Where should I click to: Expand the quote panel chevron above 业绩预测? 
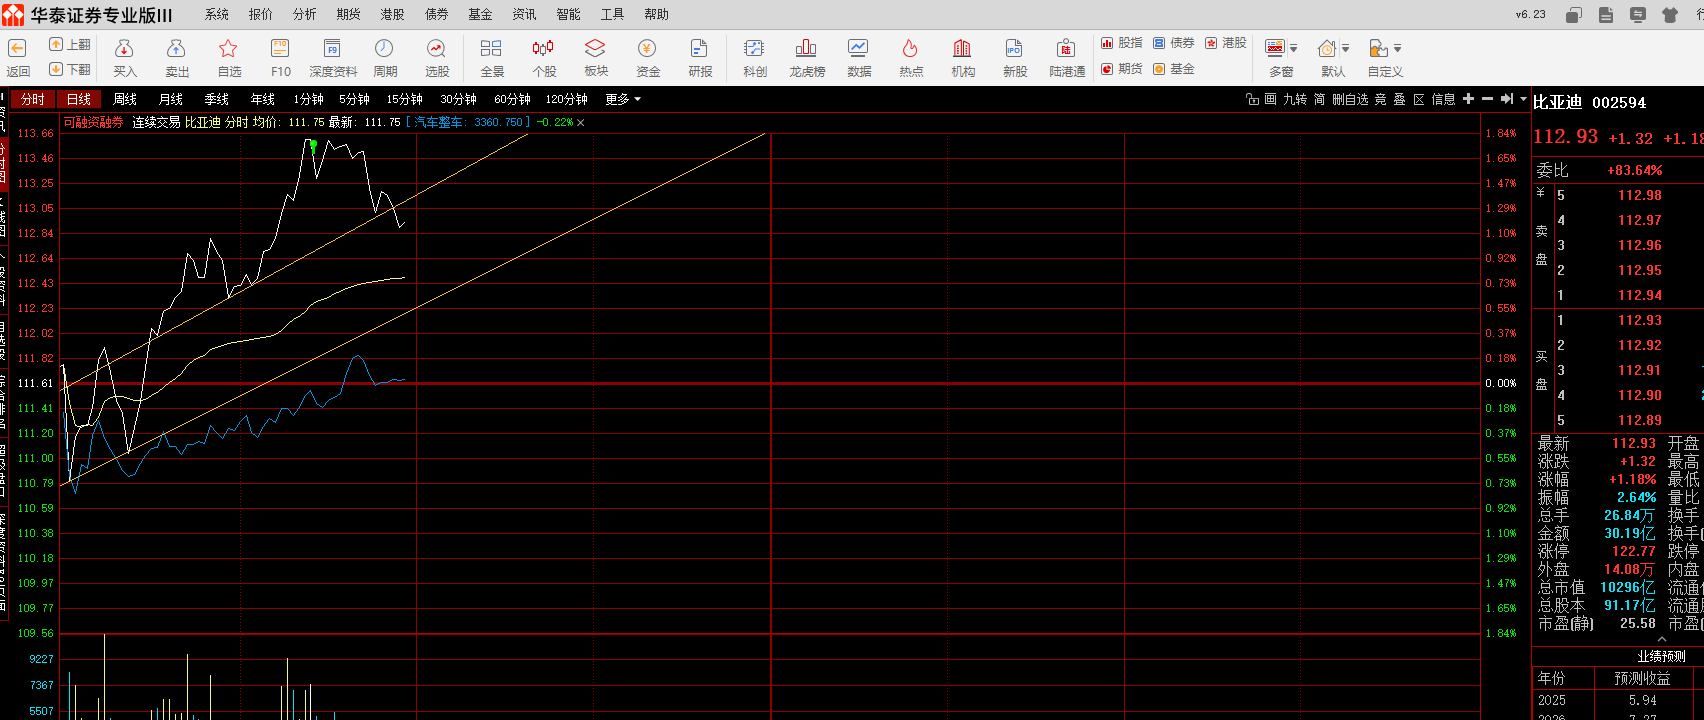point(1662,639)
